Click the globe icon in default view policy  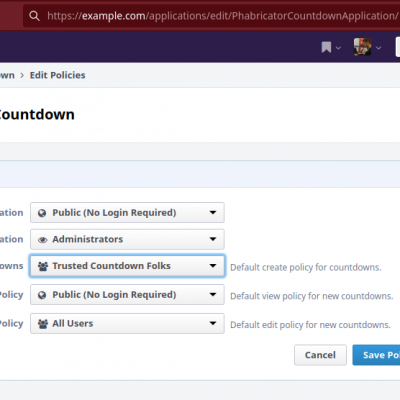(42, 295)
